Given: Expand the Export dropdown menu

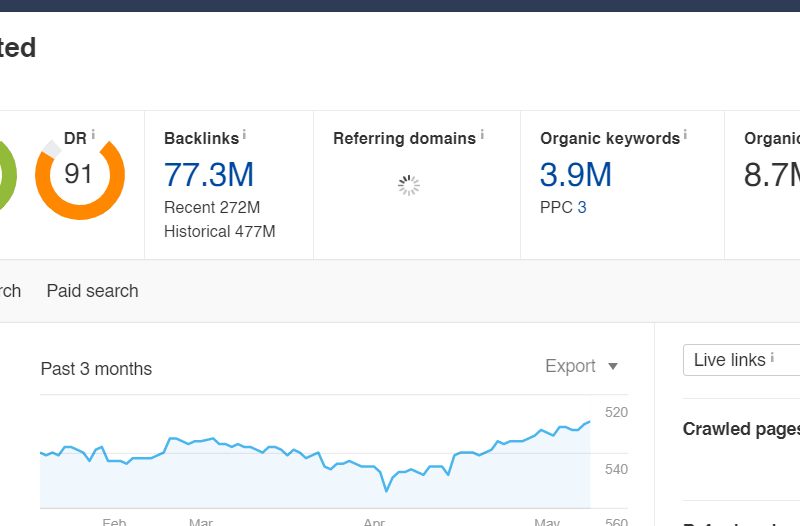Looking at the screenshot, I should point(582,366).
